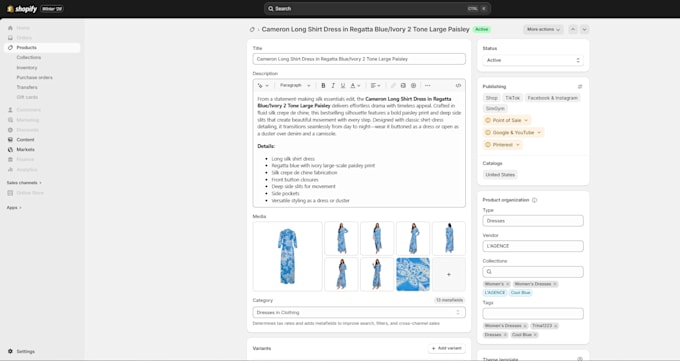Screen dimensions: 680x361
Task: Click the Settings gear in the sidebar
Action: coord(10,351)
